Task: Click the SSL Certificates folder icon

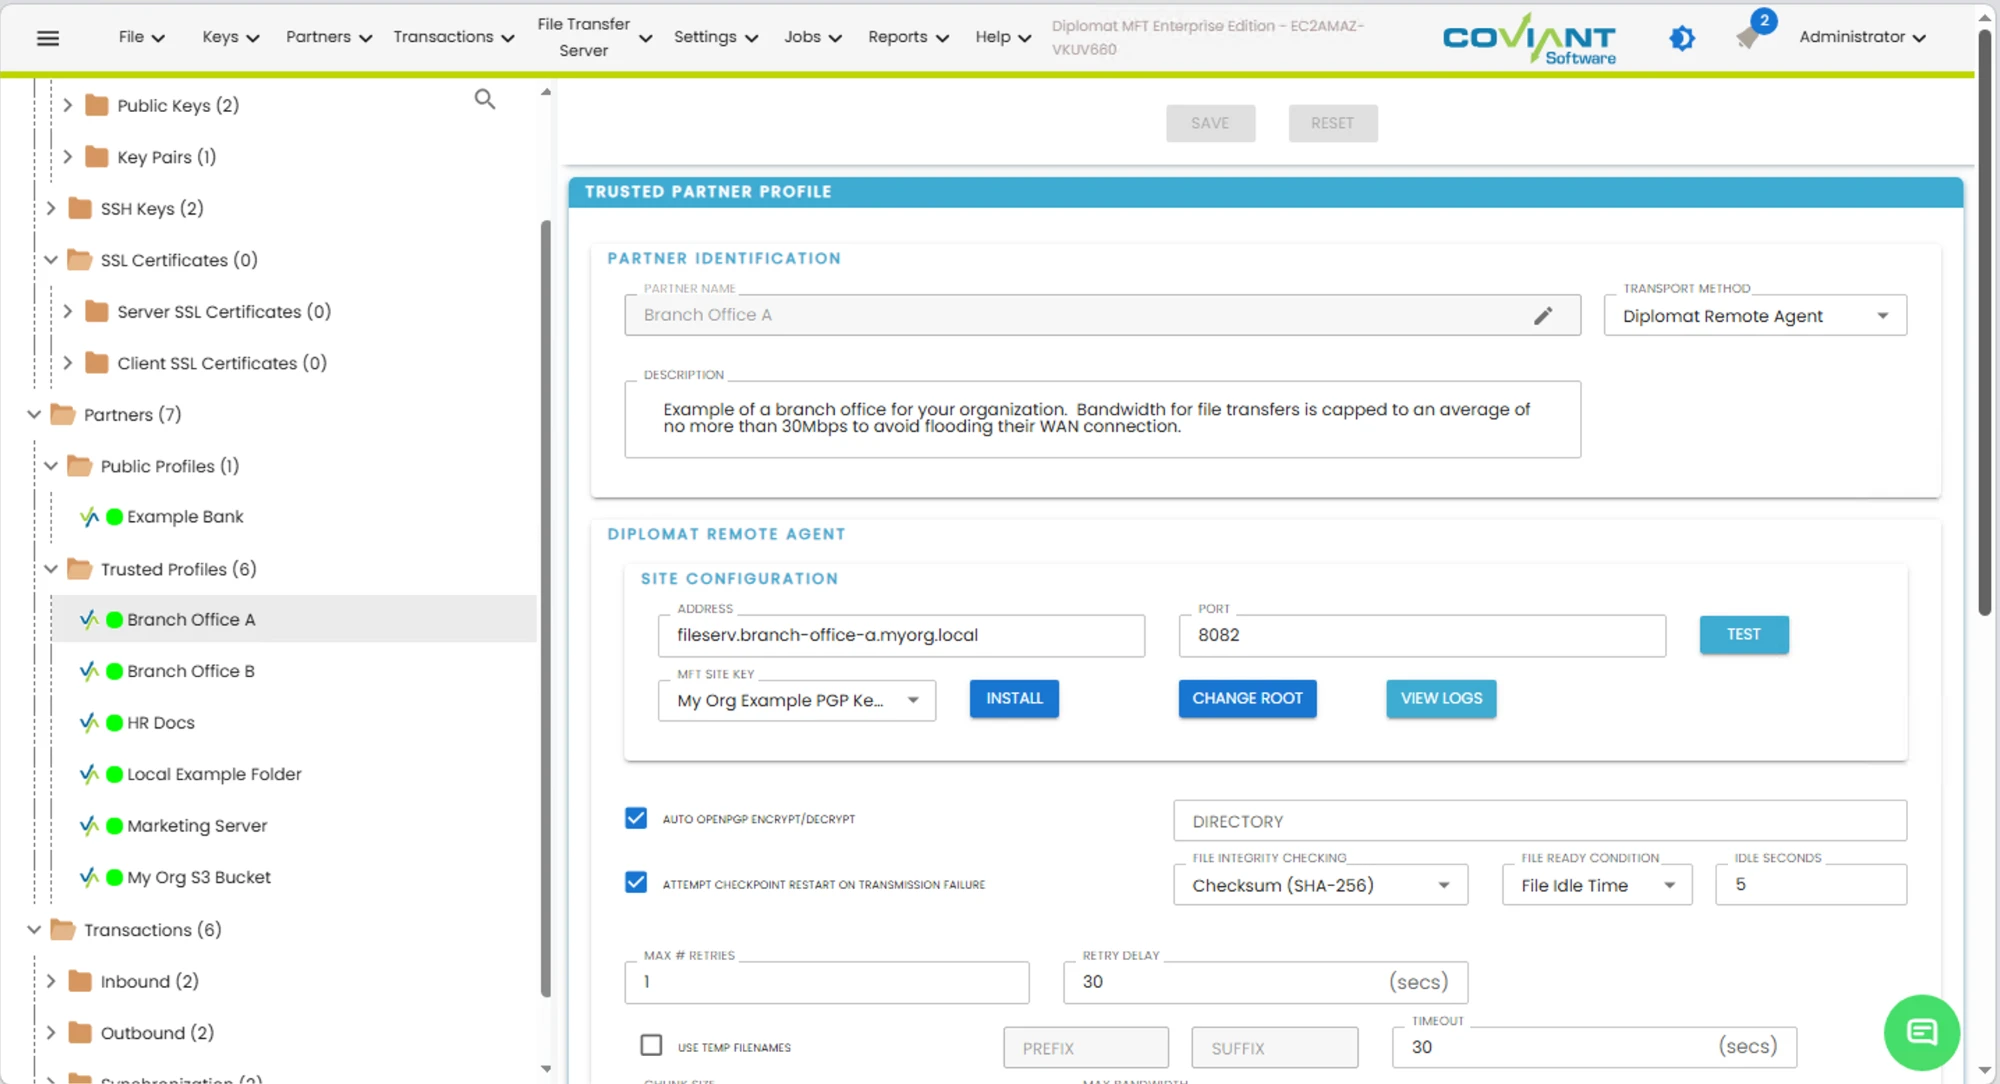Action: [x=80, y=260]
